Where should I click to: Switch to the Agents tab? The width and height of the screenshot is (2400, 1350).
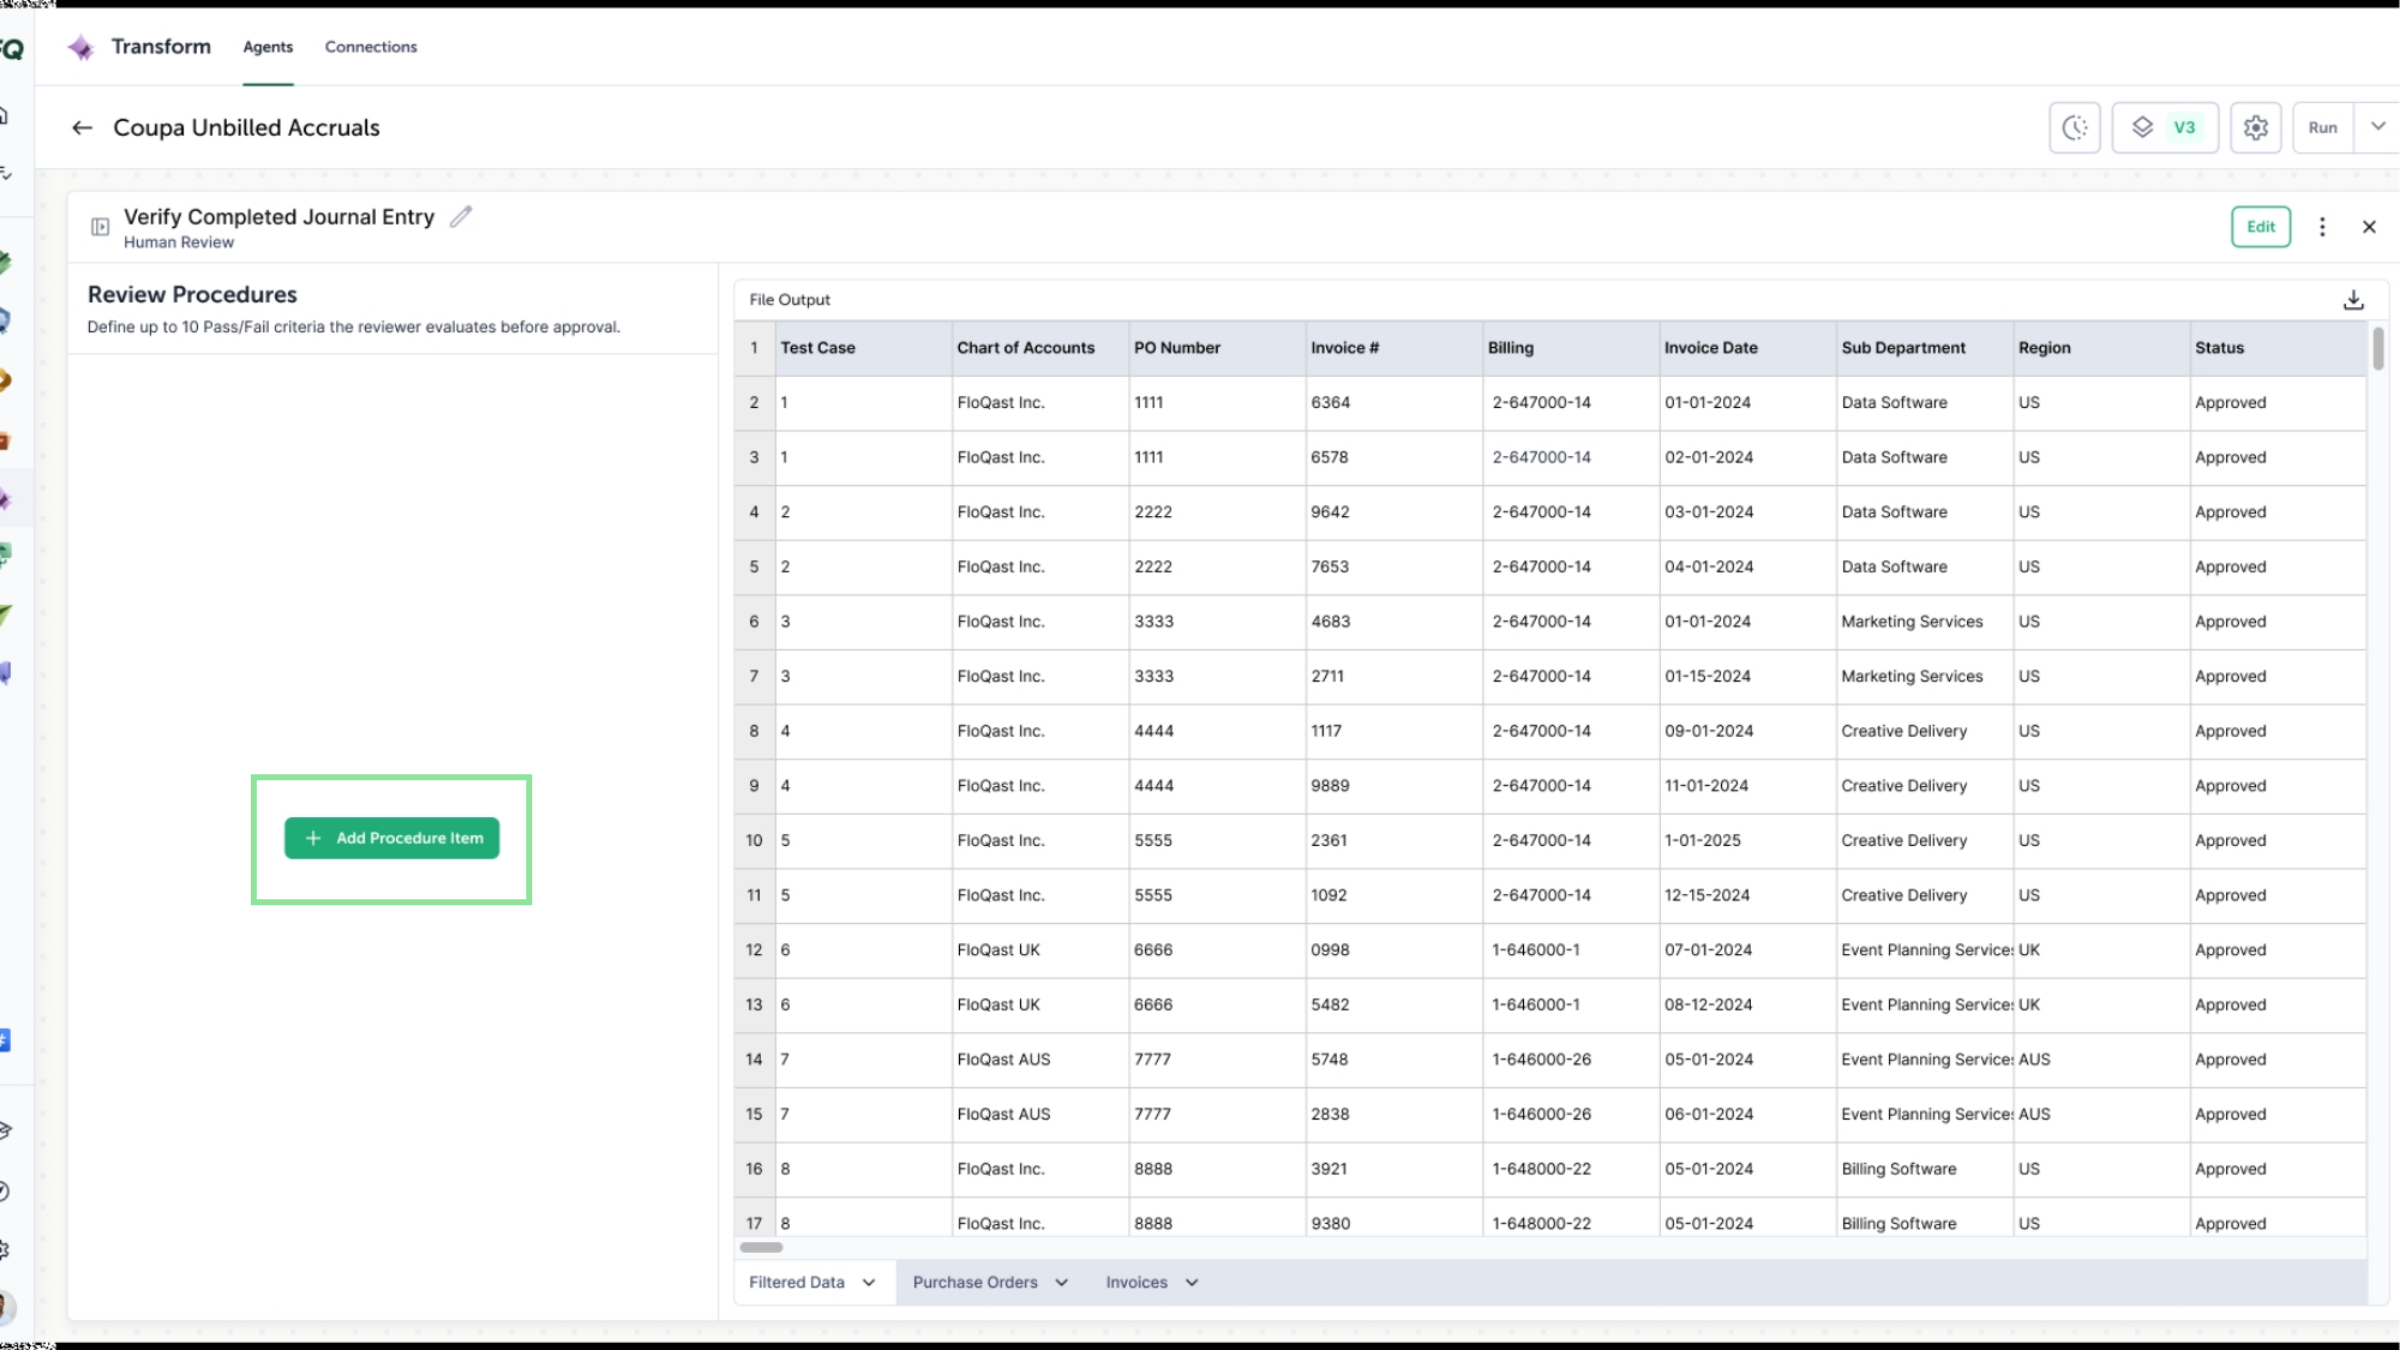[x=268, y=47]
